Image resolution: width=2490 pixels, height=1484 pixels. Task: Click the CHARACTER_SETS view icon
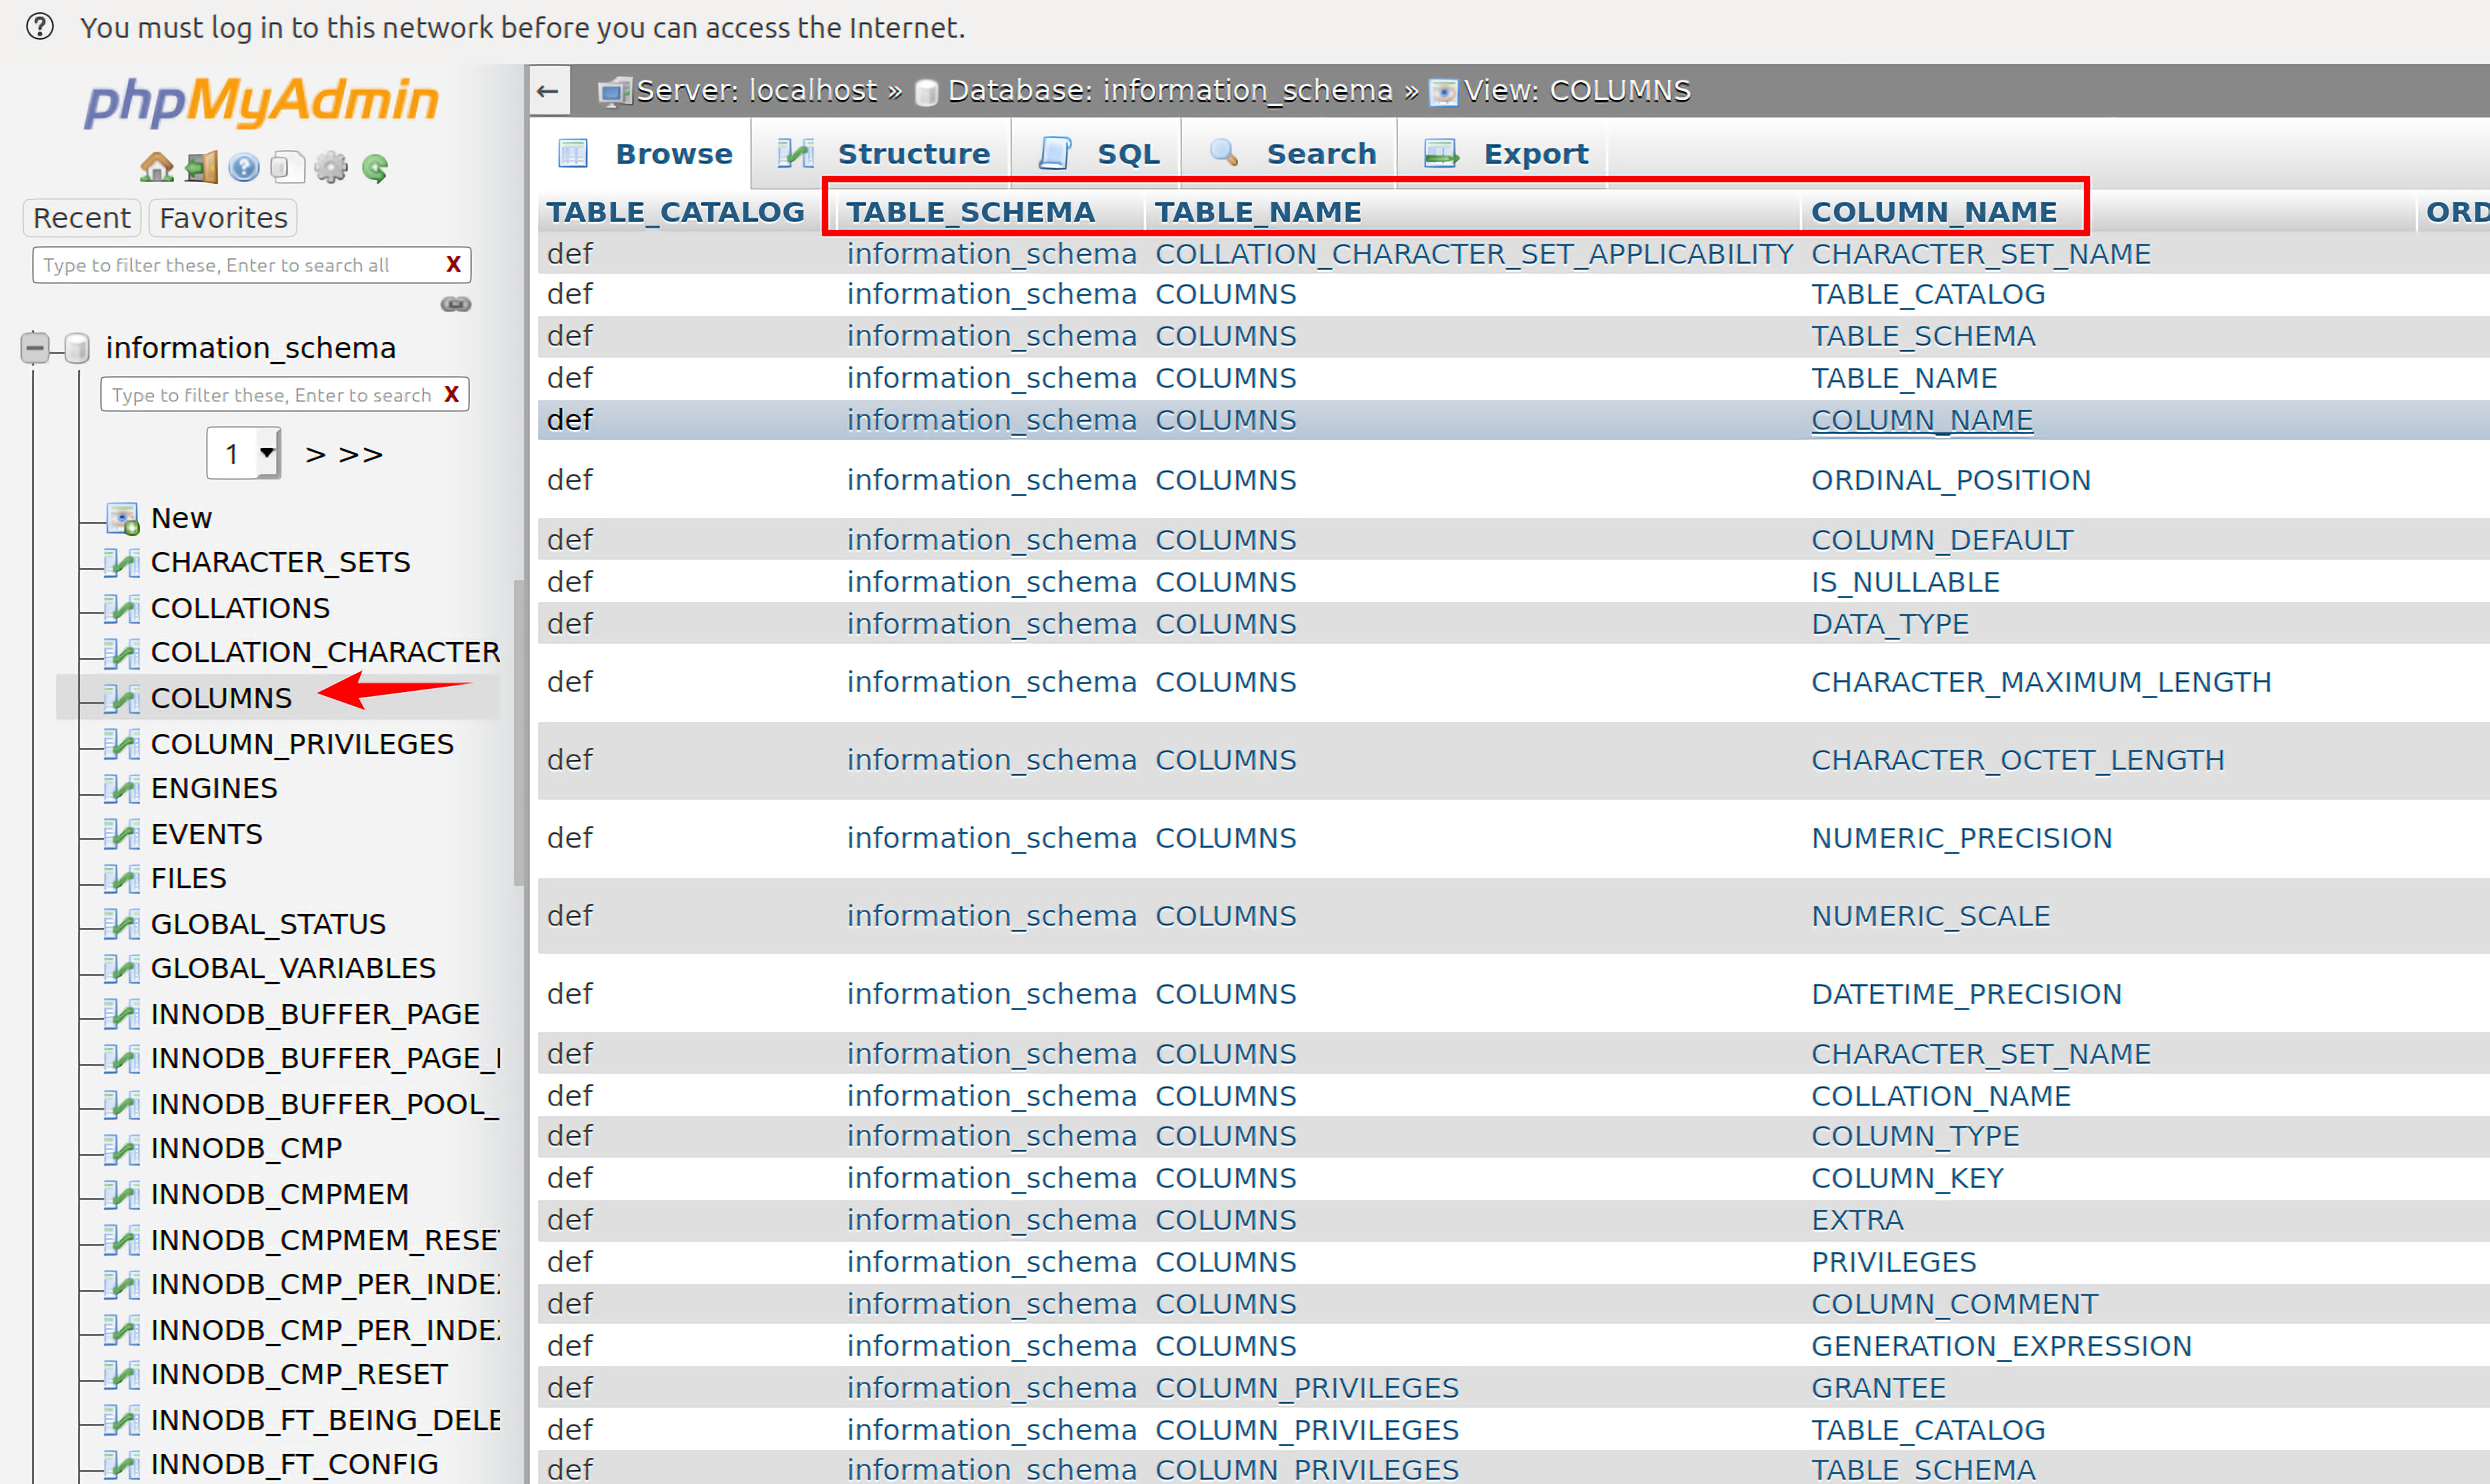click(x=122, y=563)
